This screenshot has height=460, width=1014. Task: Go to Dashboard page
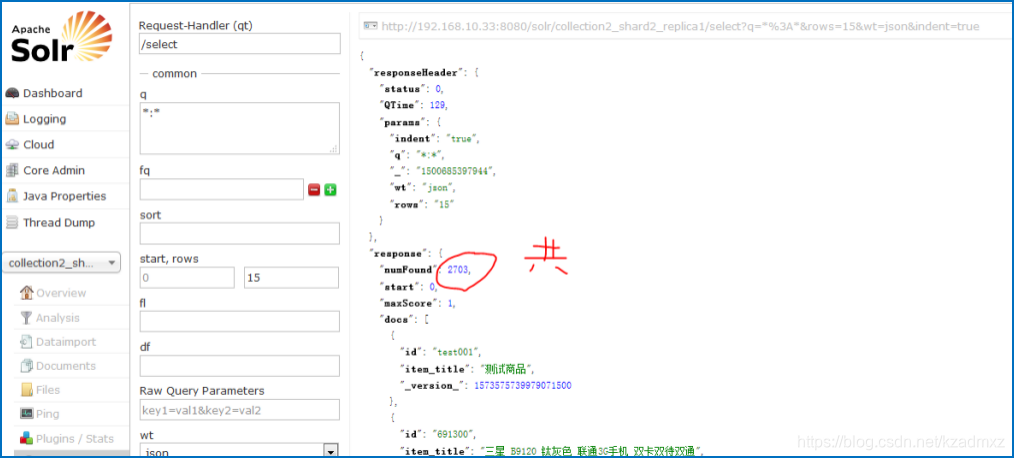point(53,93)
